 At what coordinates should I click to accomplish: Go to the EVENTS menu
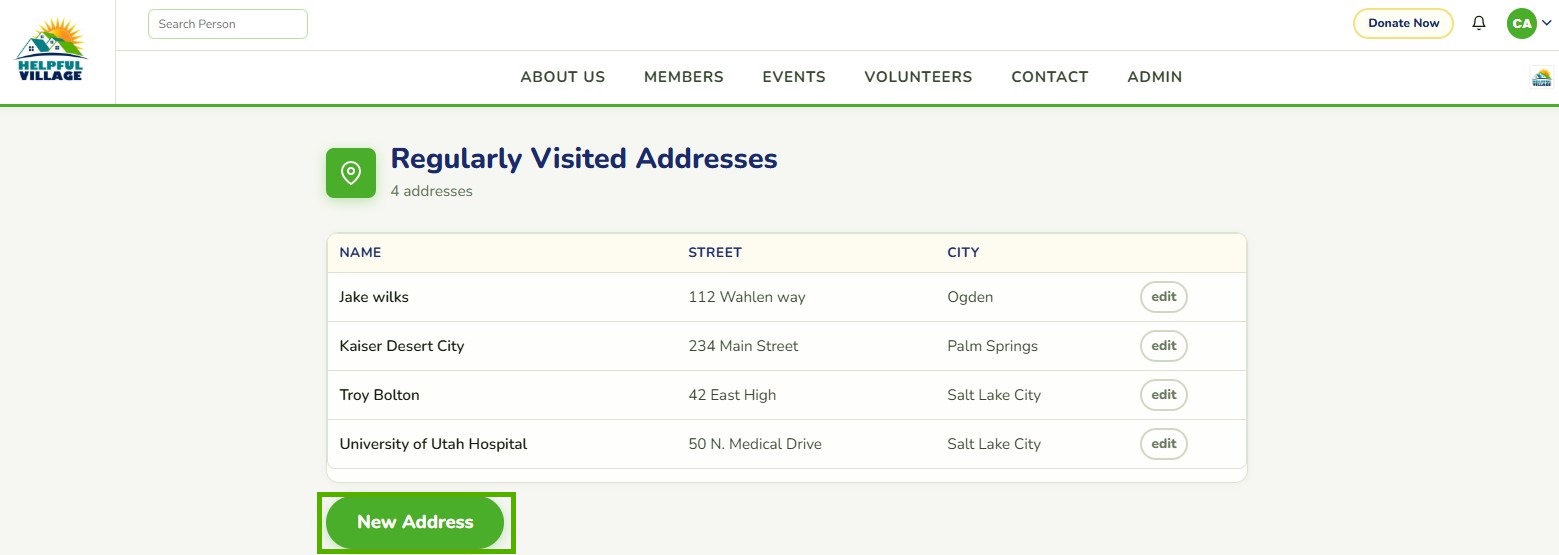794,77
